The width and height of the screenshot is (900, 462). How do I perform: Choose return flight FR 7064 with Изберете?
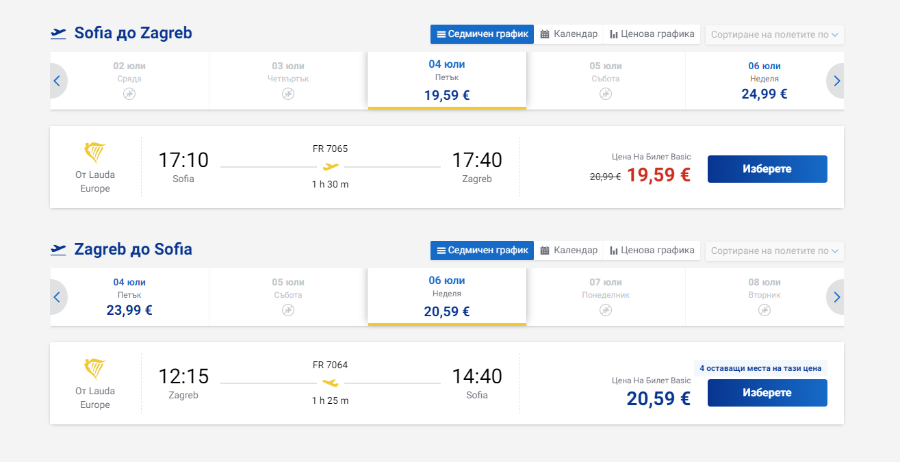767,393
